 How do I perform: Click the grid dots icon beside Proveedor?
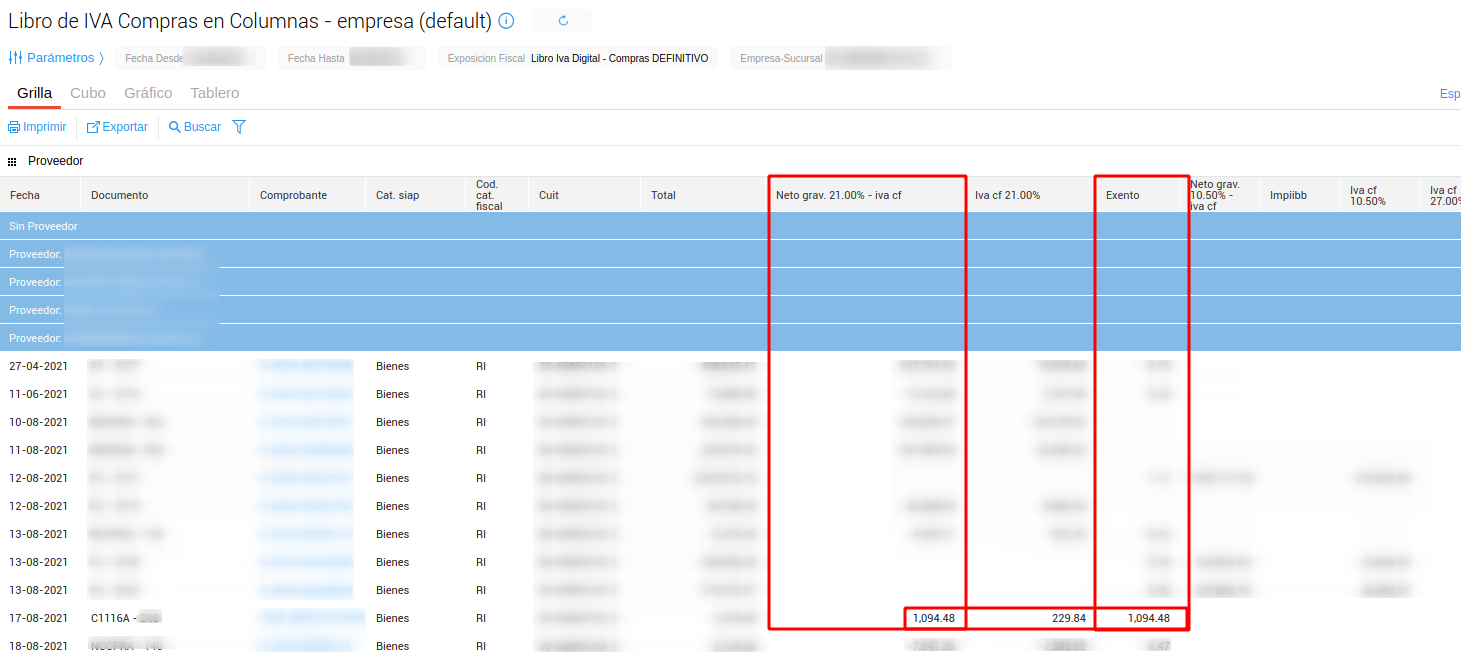(12, 161)
